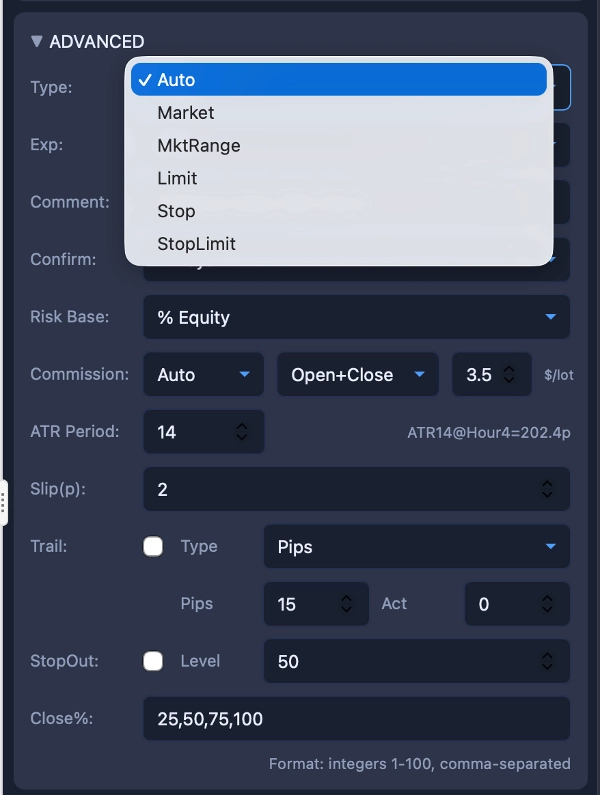Collapse the ADVANCED section triangle
This screenshot has height=795, width=600.
click(37, 42)
